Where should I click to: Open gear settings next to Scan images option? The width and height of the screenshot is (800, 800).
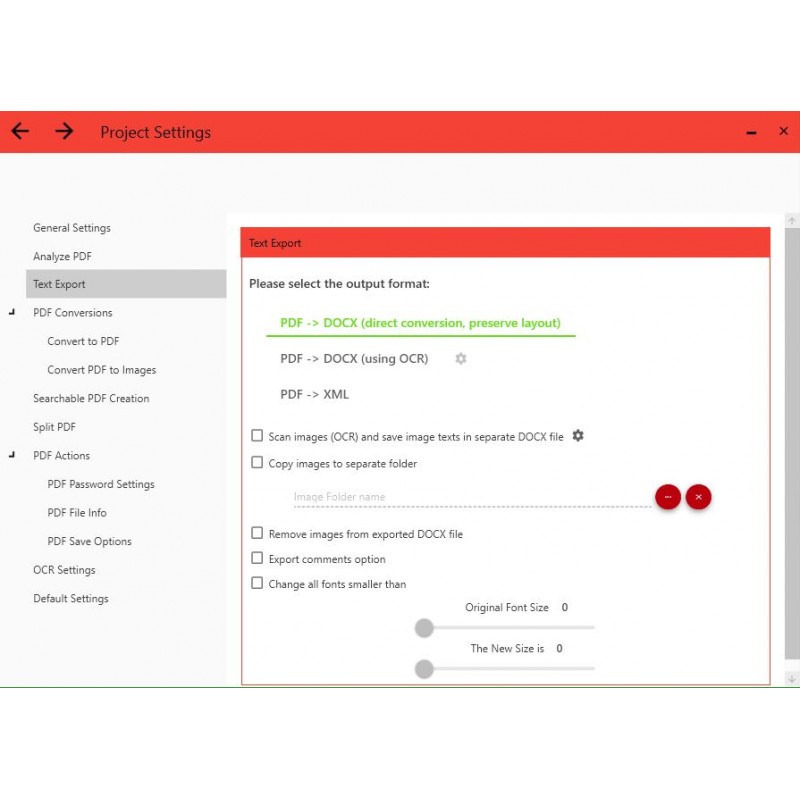(578, 436)
